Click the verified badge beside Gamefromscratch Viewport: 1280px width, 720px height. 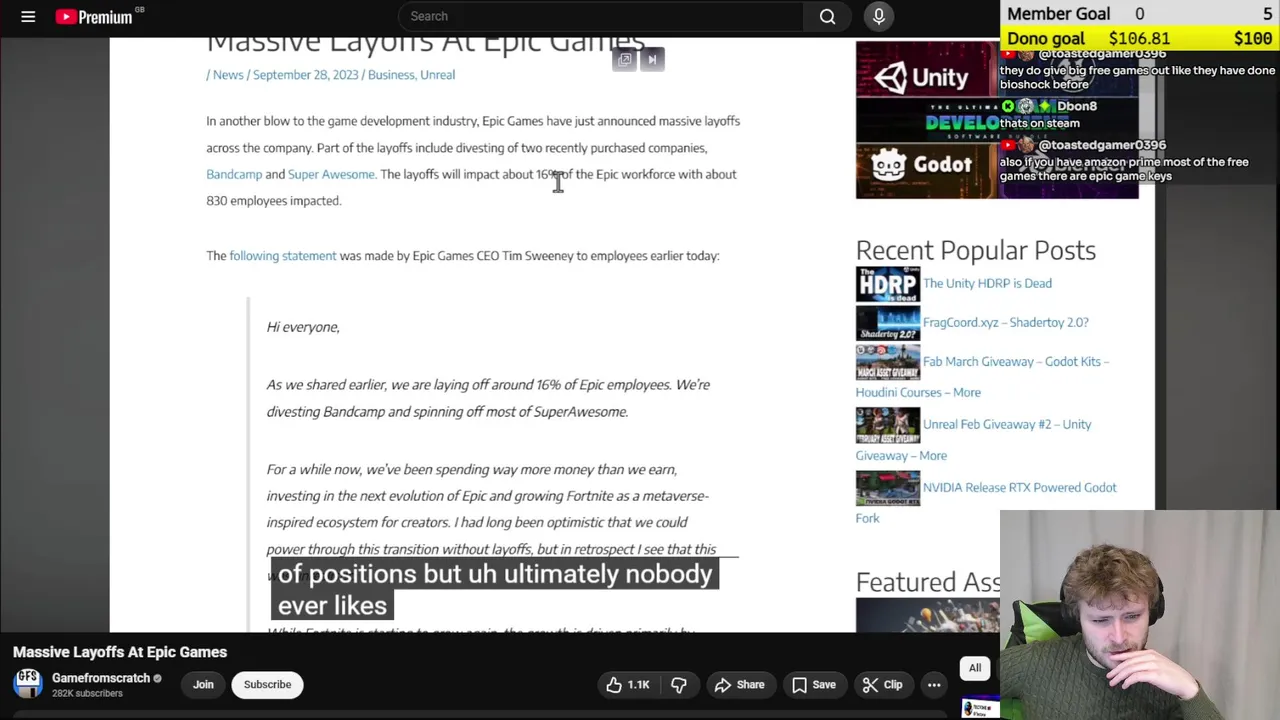coord(157,678)
